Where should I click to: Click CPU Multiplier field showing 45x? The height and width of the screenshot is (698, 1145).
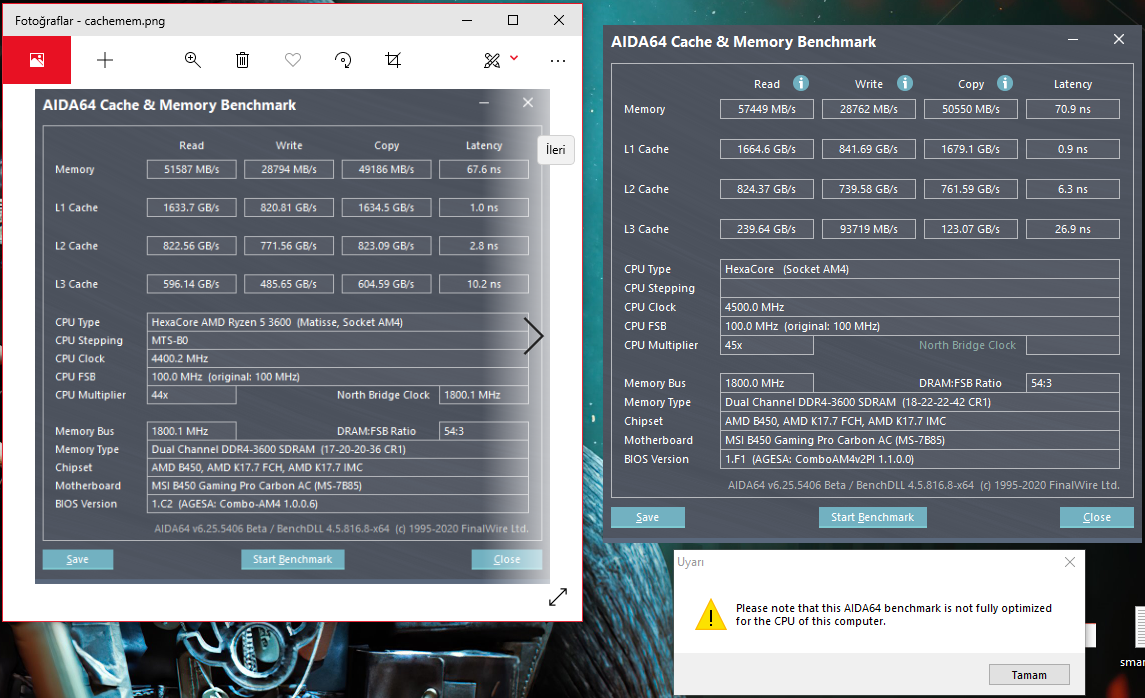[767, 345]
